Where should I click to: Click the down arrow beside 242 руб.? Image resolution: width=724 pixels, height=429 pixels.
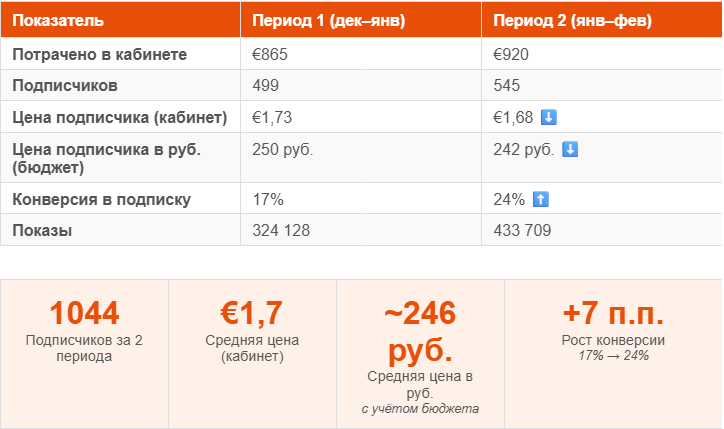pyautogui.click(x=570, y=150)
